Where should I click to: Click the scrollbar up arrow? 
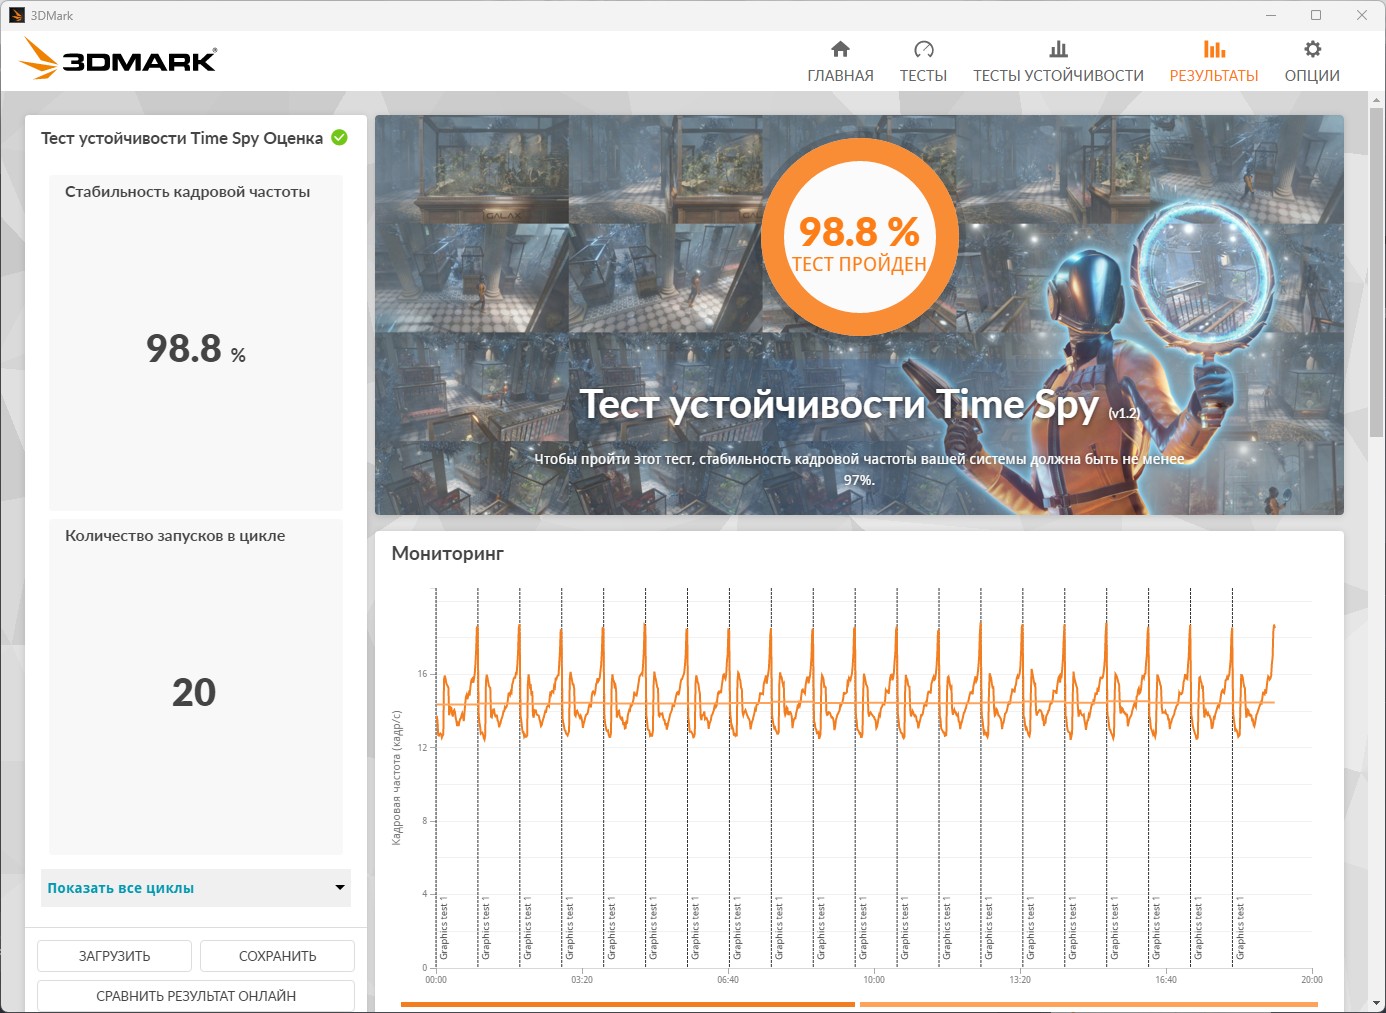(1376, 99)
